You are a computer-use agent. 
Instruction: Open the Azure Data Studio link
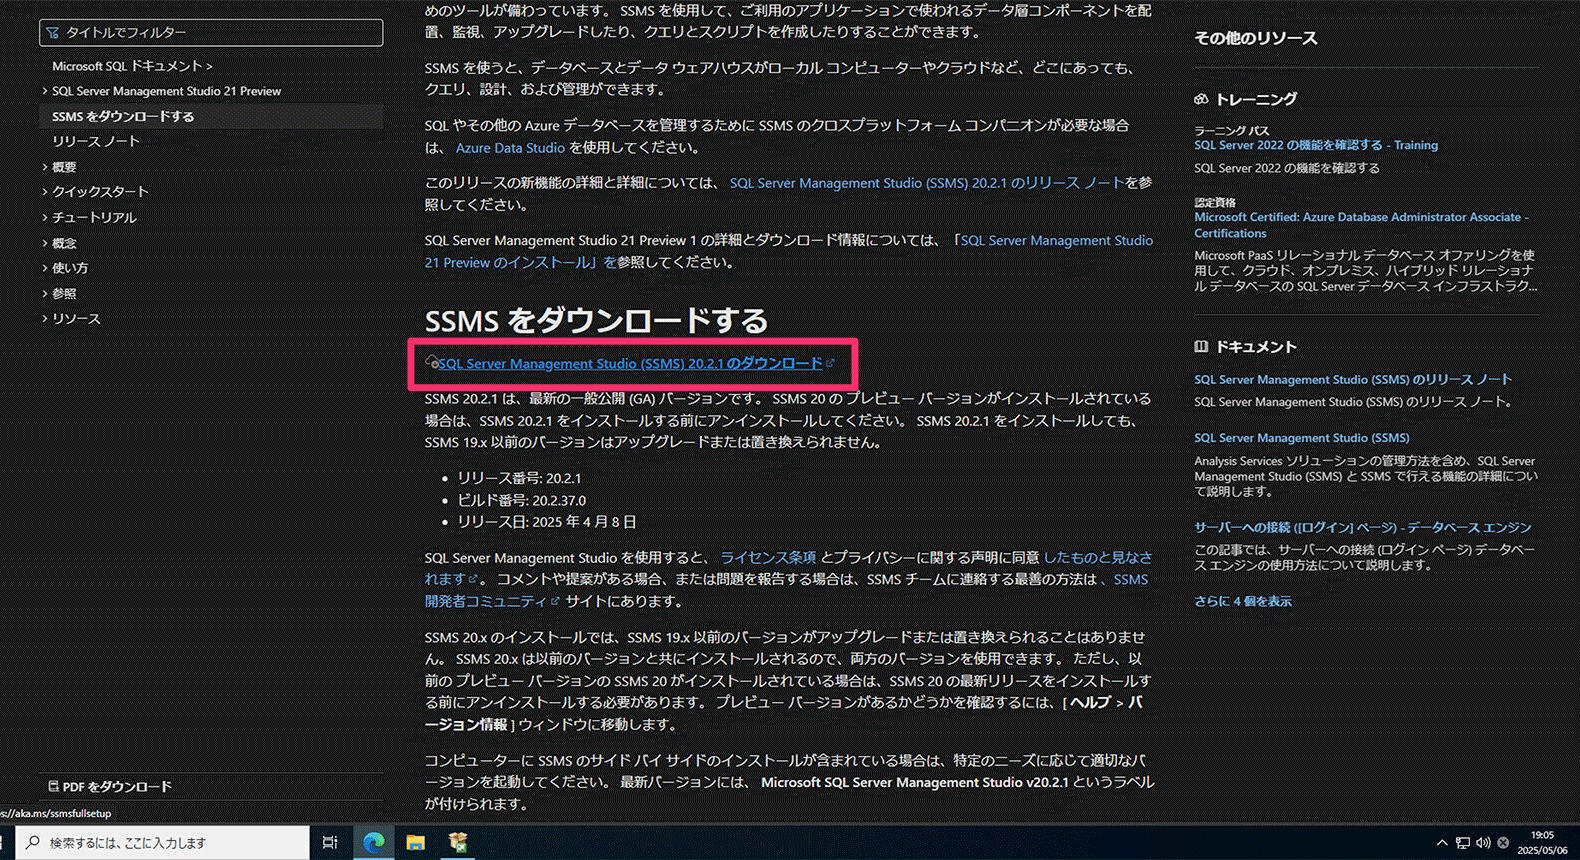pos(510,147)
